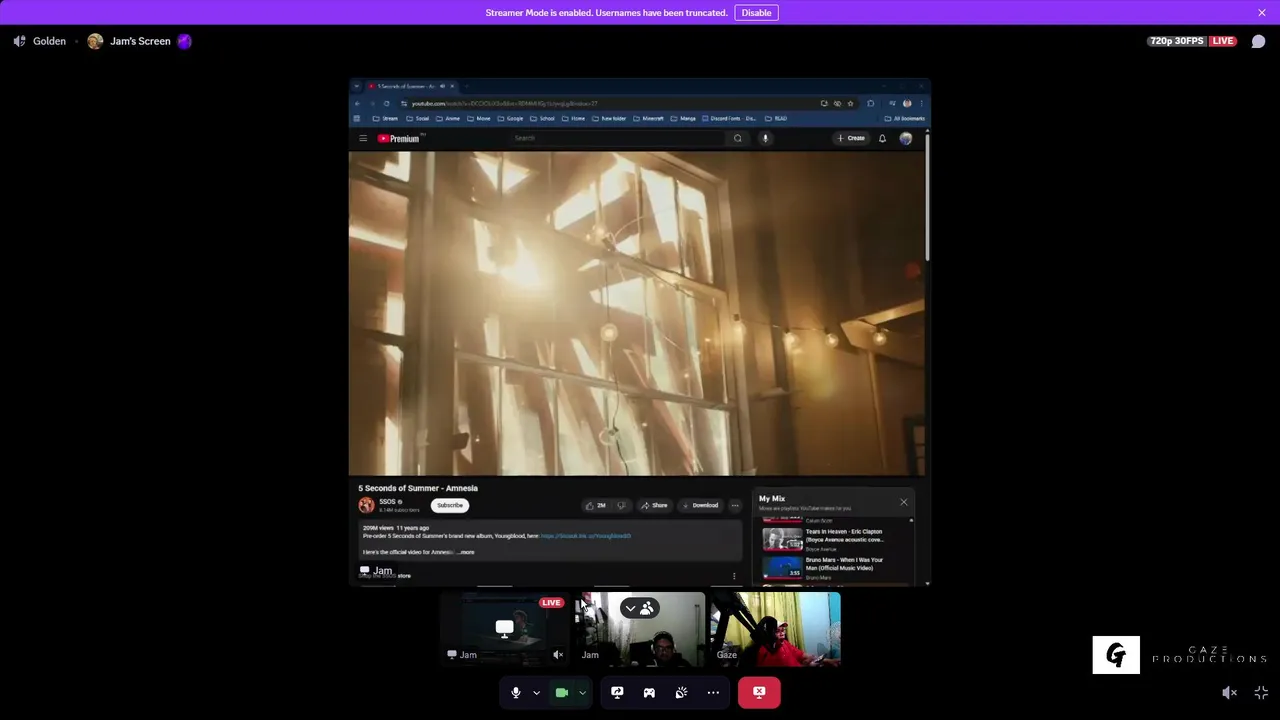
Task: Show the voice channel chat
Action: [x=1259, y=41]
